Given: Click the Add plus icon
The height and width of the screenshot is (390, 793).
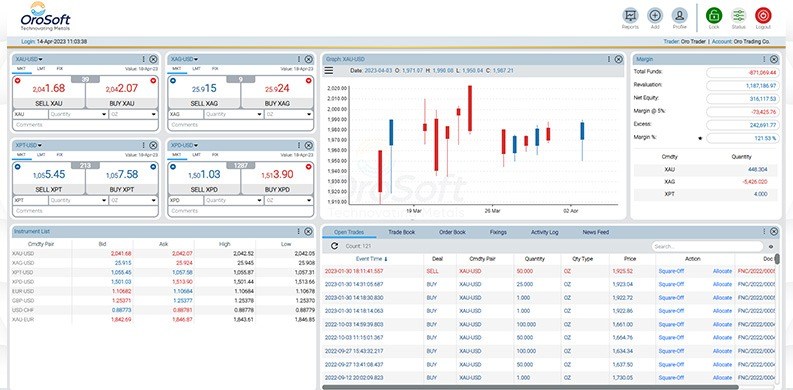Looking at the screenshot, I should pyautogui.click(x=655, y=16).
